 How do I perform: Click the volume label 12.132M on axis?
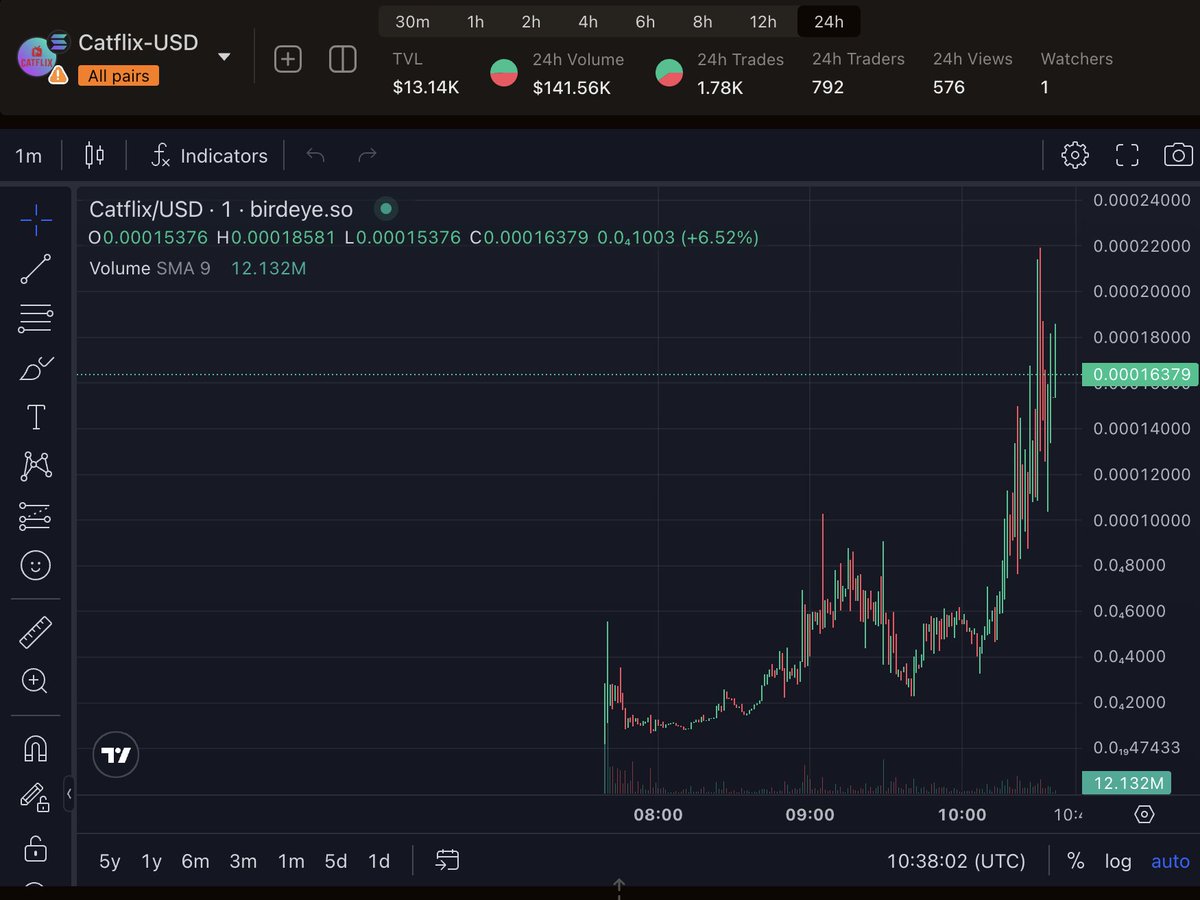[x=1128, y=783]
